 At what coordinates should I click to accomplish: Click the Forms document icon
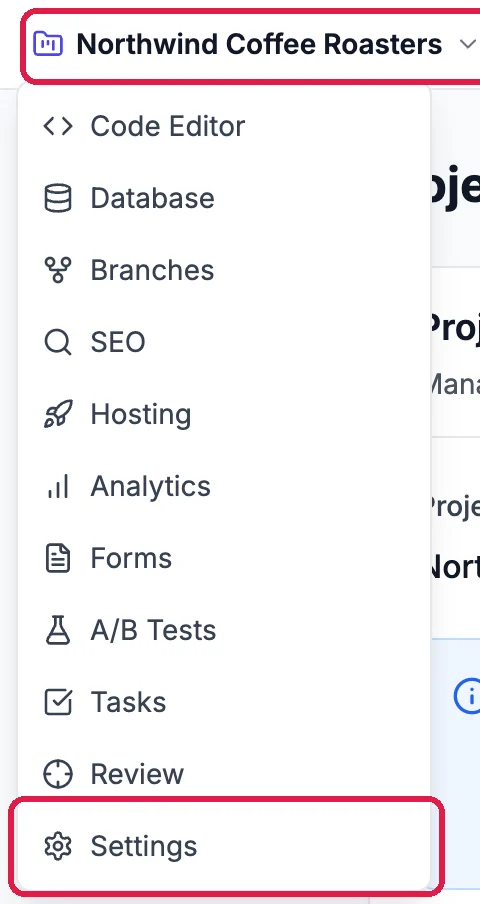58,558
